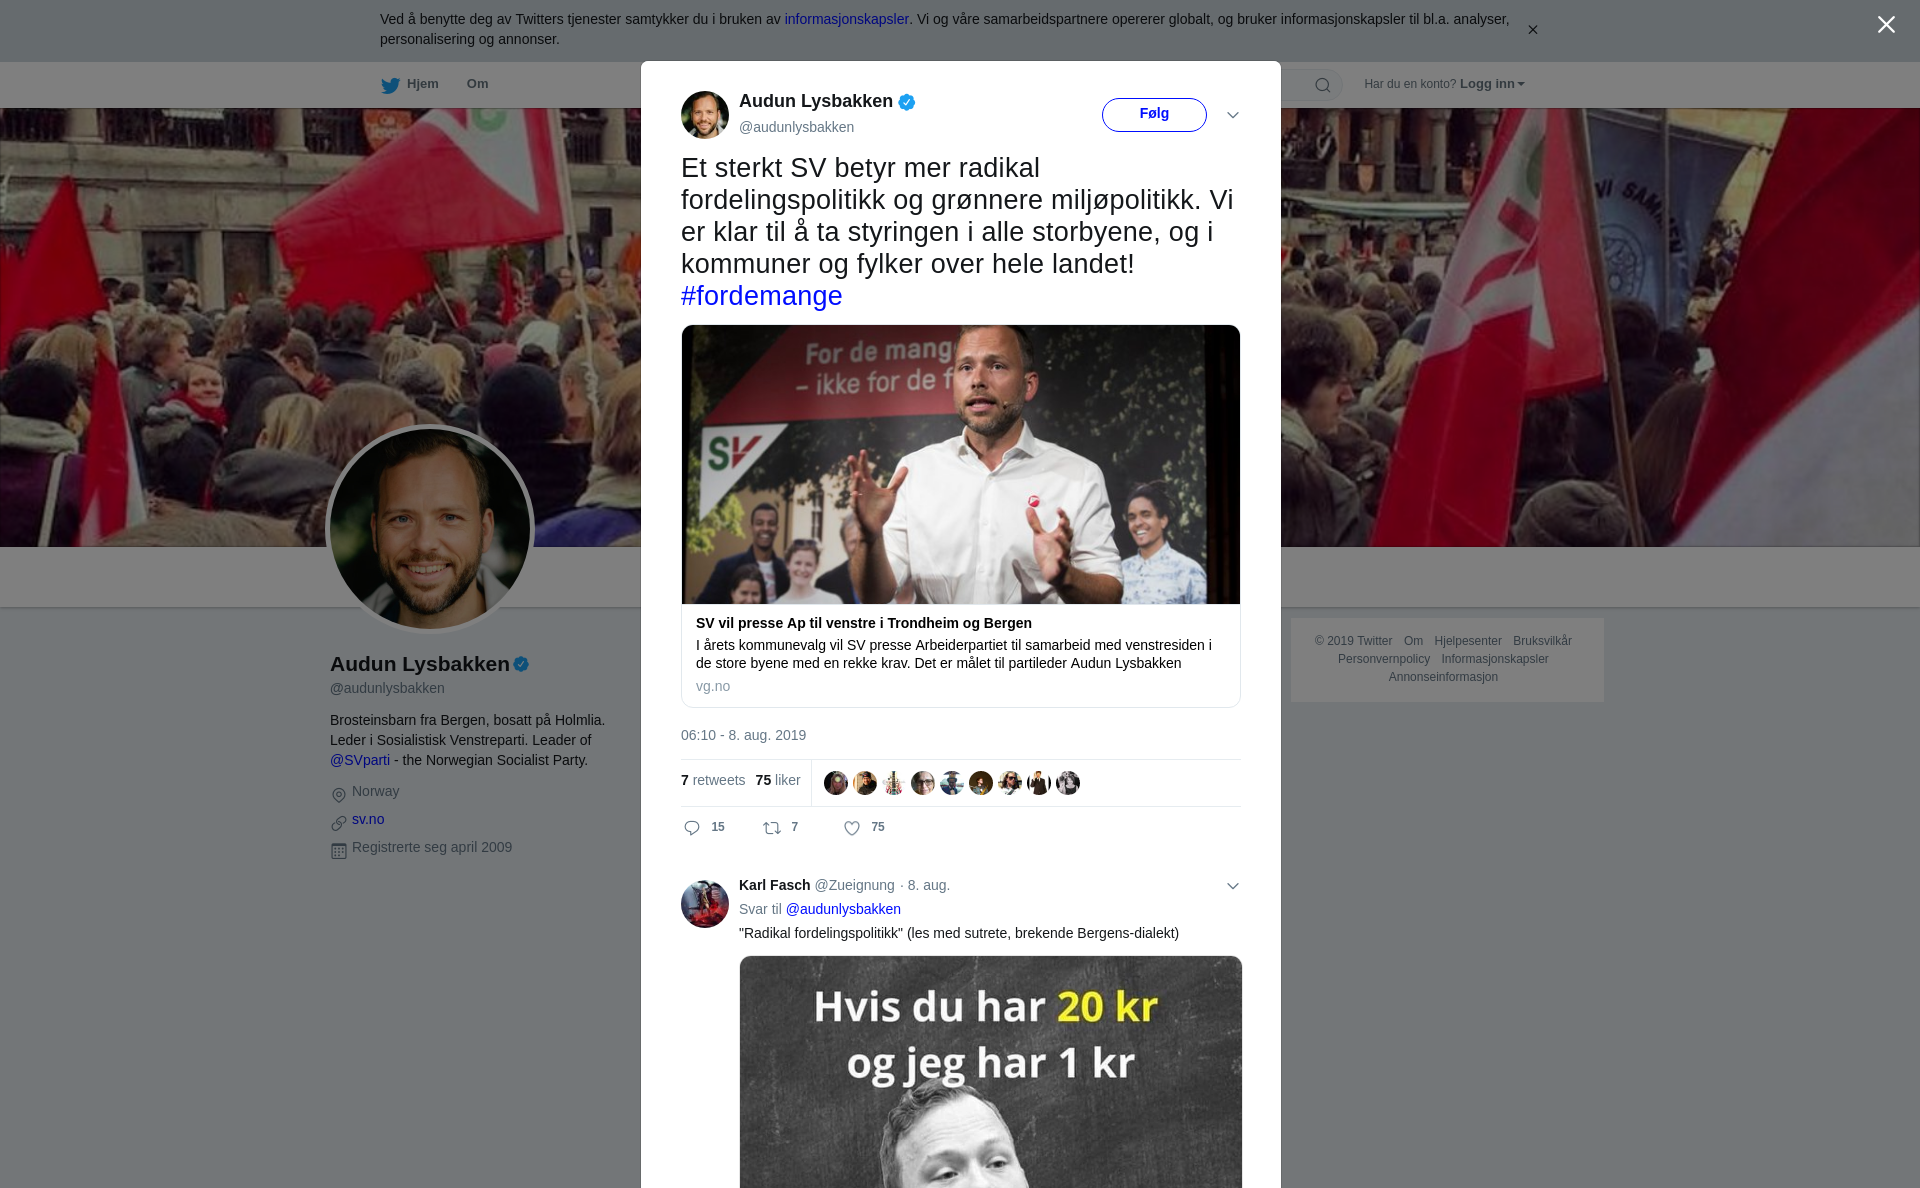Screen dimensions: 1920x1188
Task: Open the Om menu item
Action: pos(478,84)
